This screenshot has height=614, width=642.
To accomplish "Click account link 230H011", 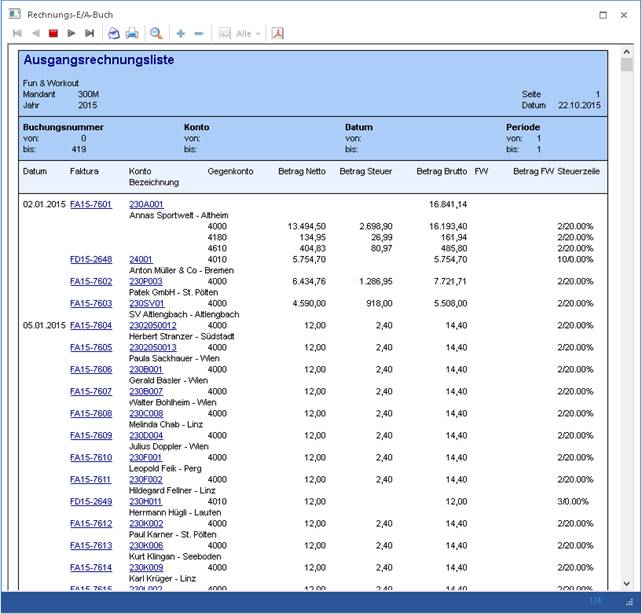I will [145, 501].
